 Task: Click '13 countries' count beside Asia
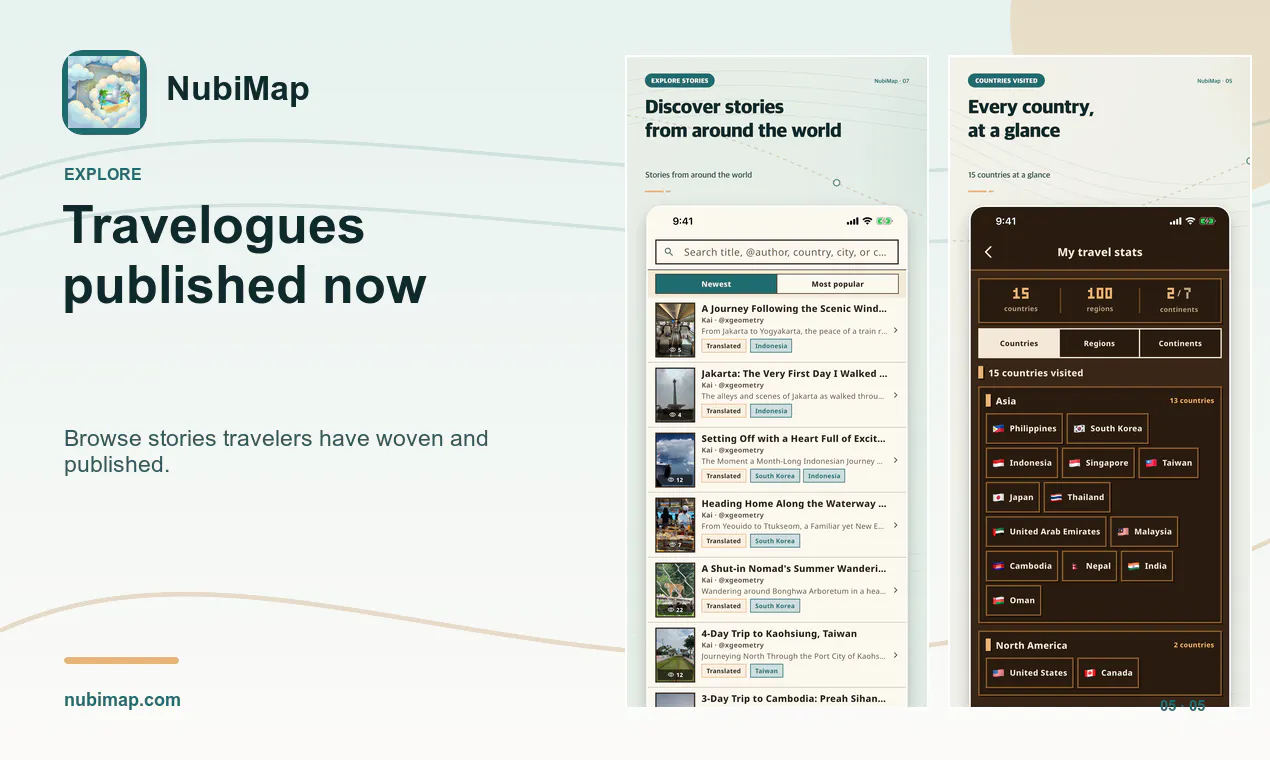[1192, 401]
